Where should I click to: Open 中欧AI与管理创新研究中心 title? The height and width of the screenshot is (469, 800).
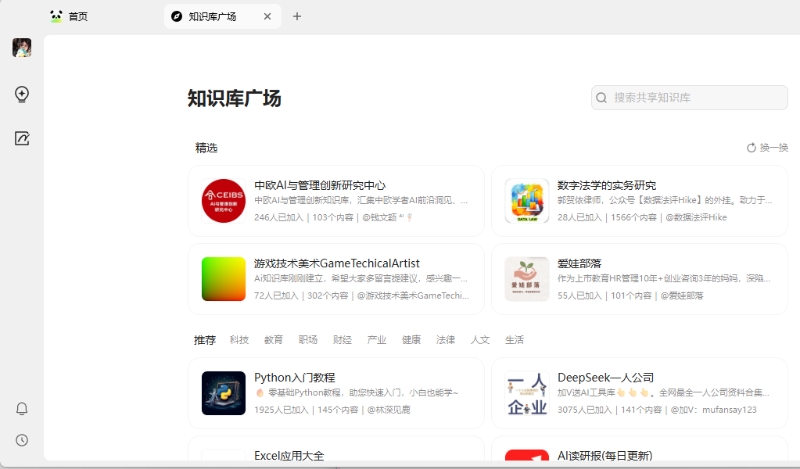pos(320,185)
